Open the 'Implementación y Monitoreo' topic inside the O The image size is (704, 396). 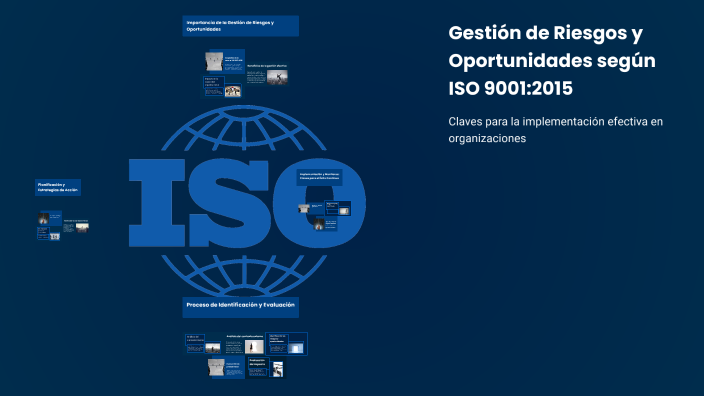319,177
